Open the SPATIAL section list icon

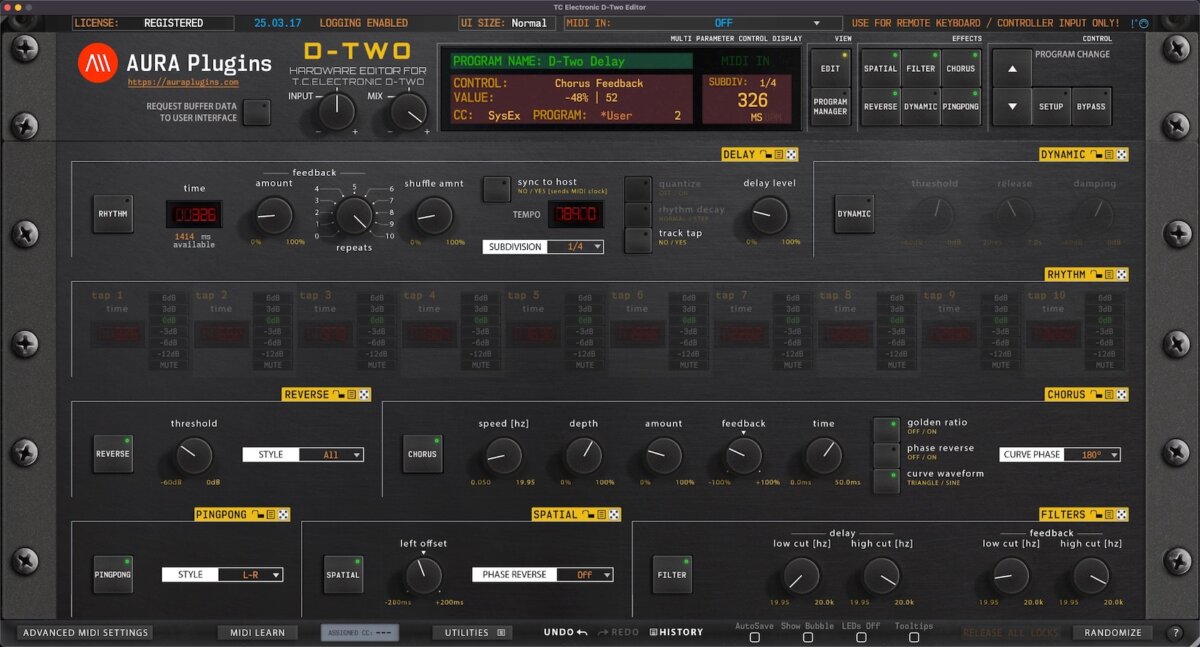click(x=602, y=515)
